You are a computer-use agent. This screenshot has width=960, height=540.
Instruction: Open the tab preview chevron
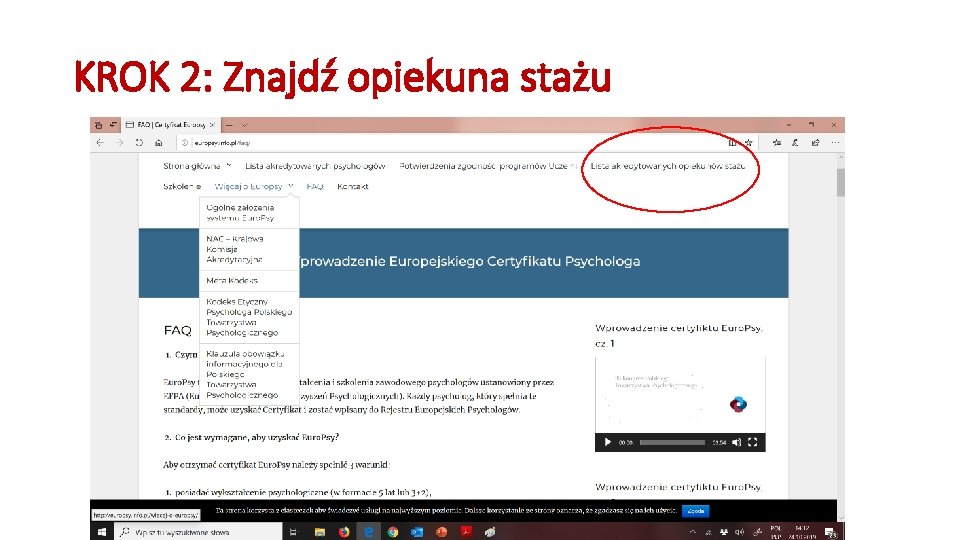pos(244,125)
